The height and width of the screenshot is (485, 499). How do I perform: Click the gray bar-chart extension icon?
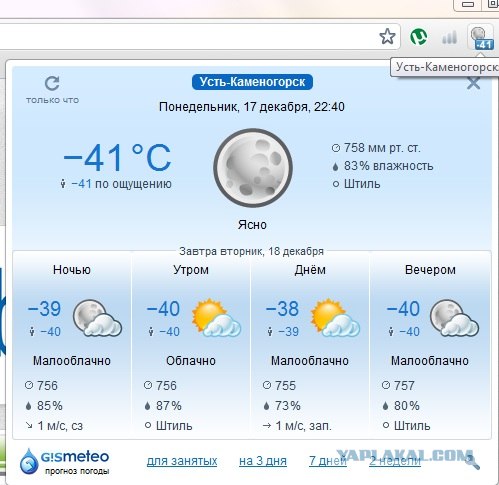click(449, 37)
